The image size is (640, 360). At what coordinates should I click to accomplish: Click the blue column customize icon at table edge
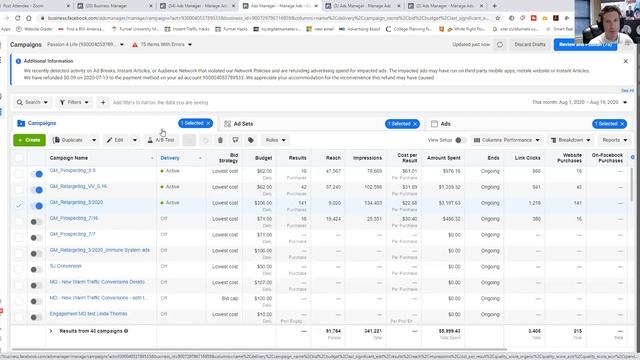(633, 157)
